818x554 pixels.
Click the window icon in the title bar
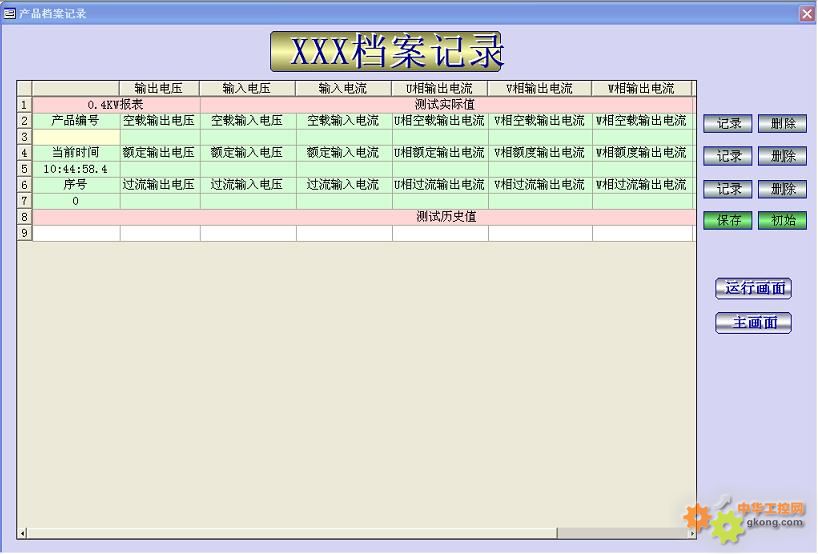click(x=9, y=13)
